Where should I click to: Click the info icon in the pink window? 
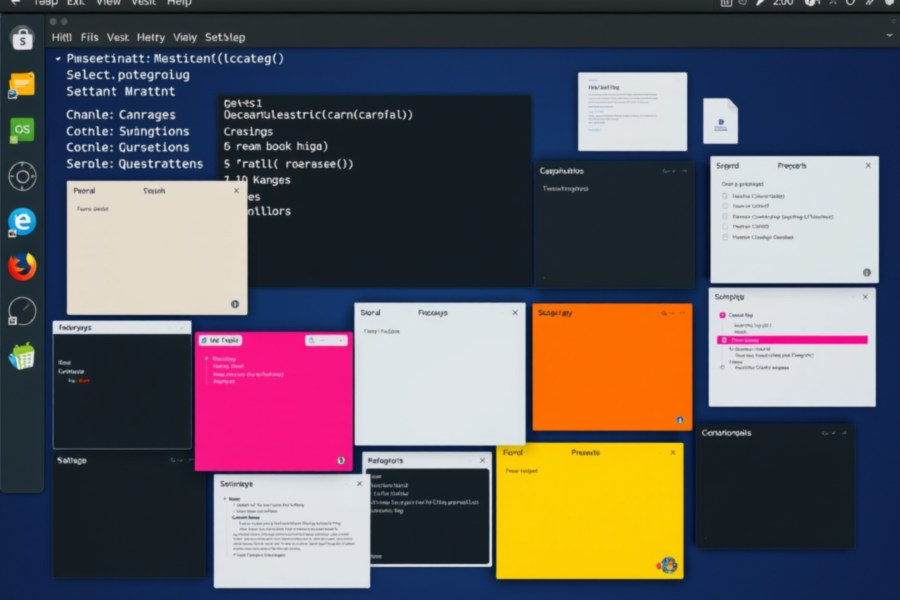pyautogui.click(x=341, y=460)
